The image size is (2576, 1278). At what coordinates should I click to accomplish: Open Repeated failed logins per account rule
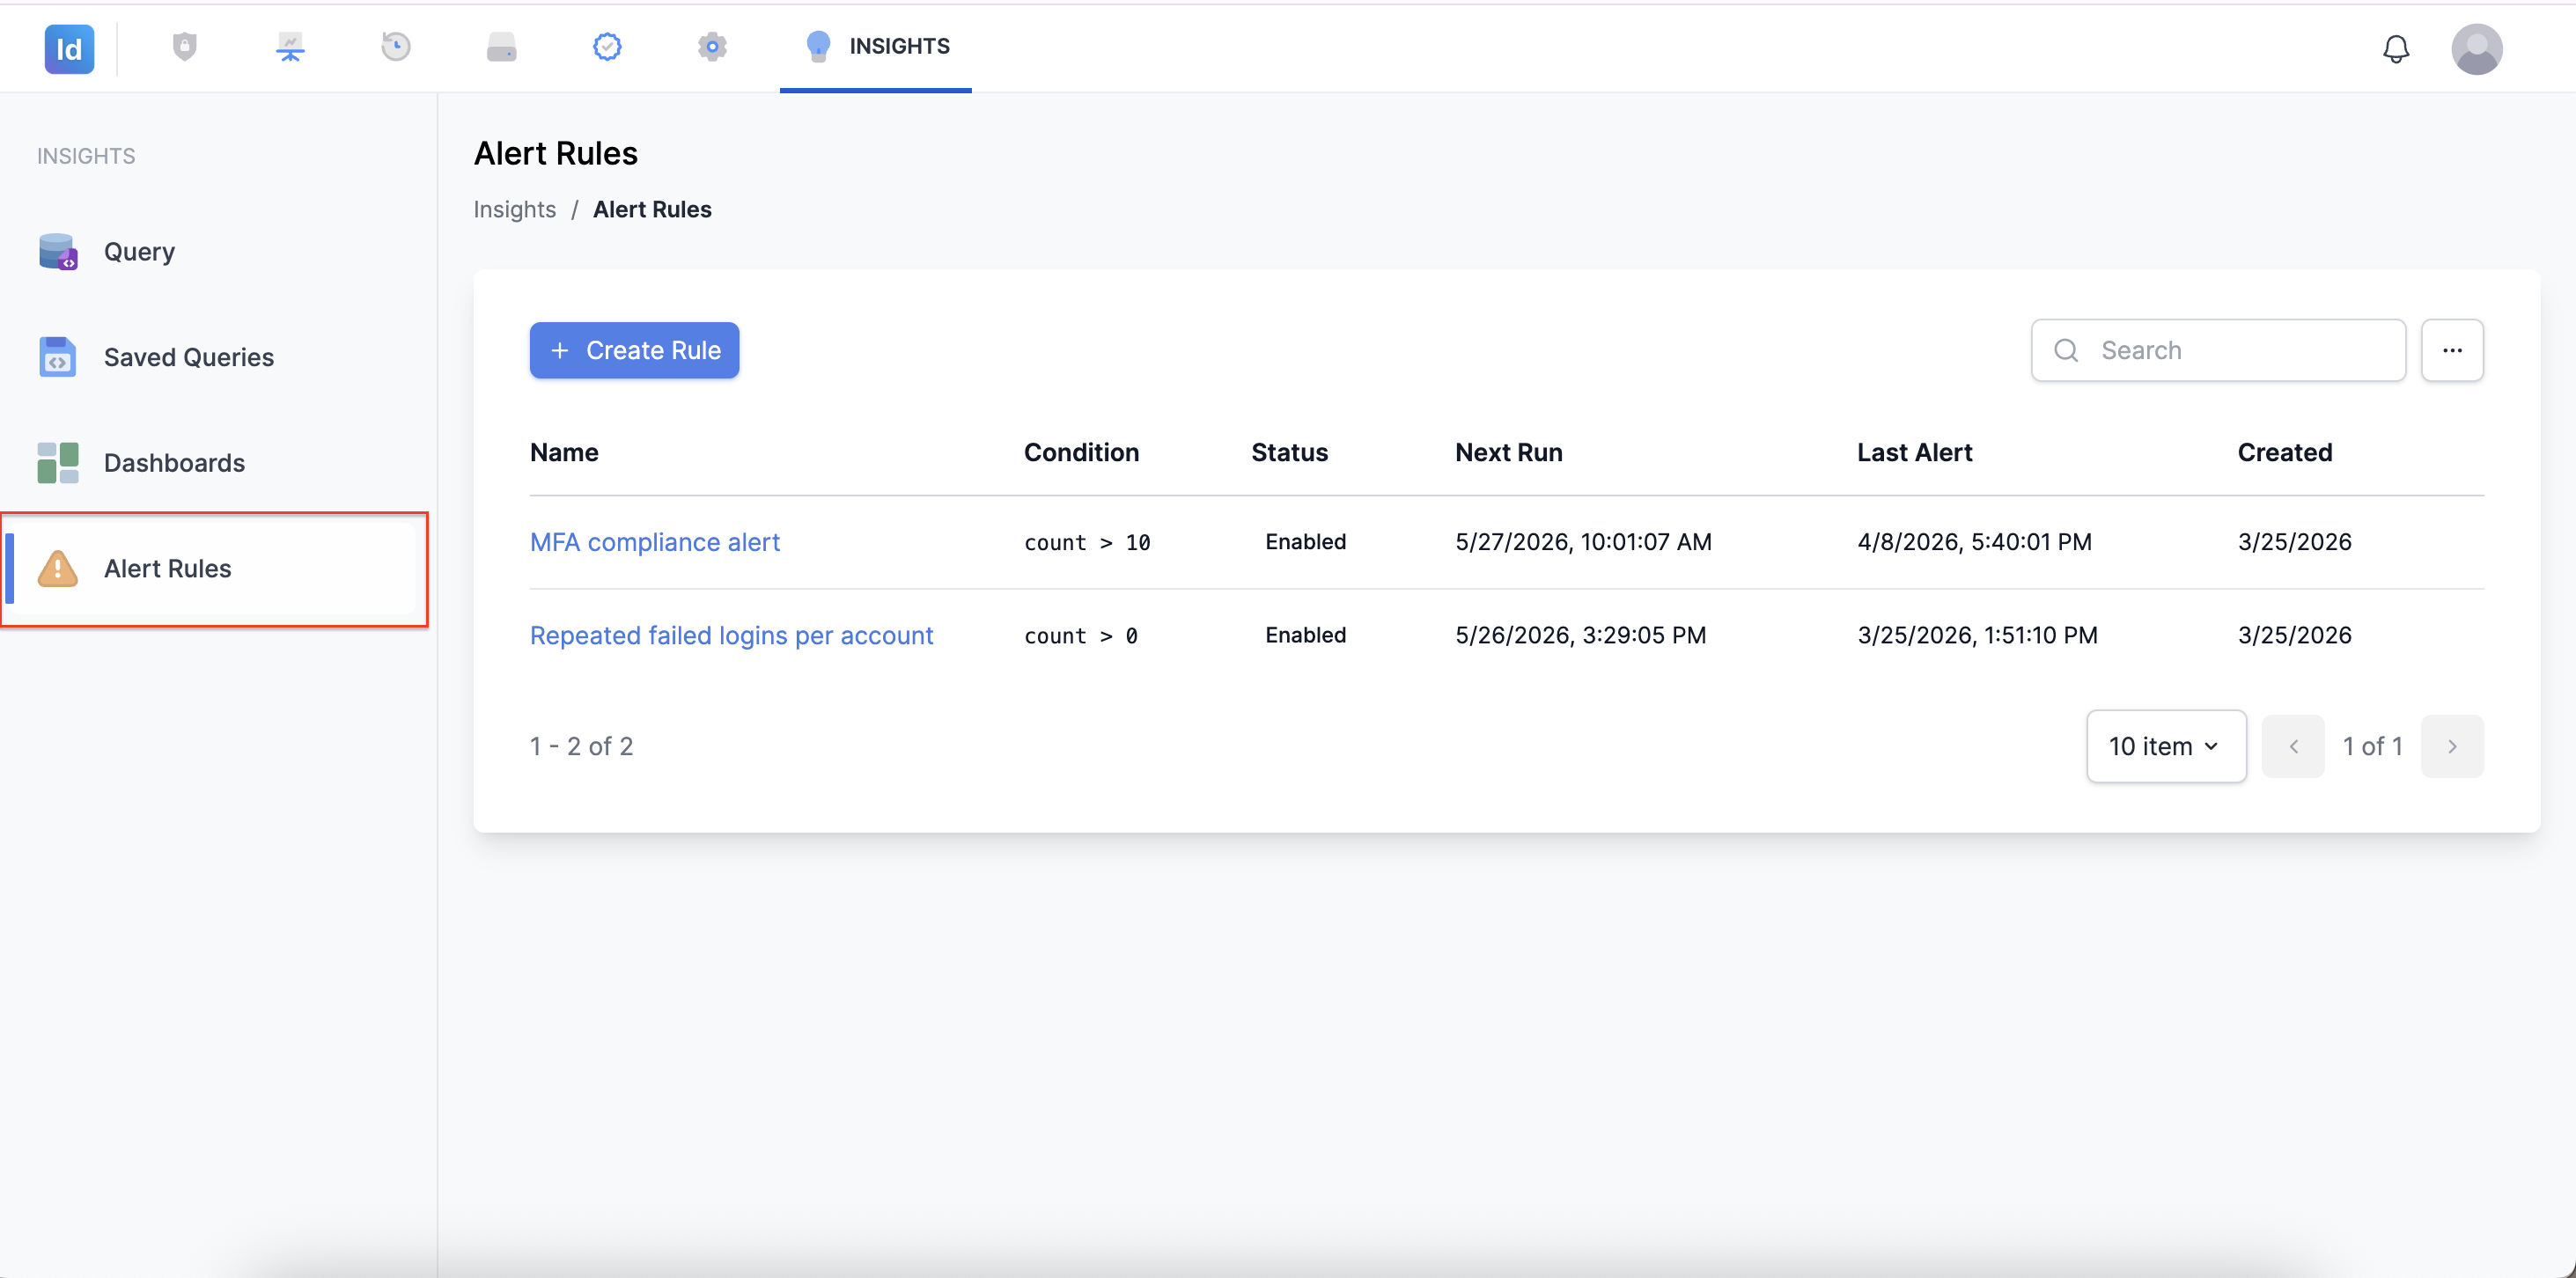tap(731, 635)
